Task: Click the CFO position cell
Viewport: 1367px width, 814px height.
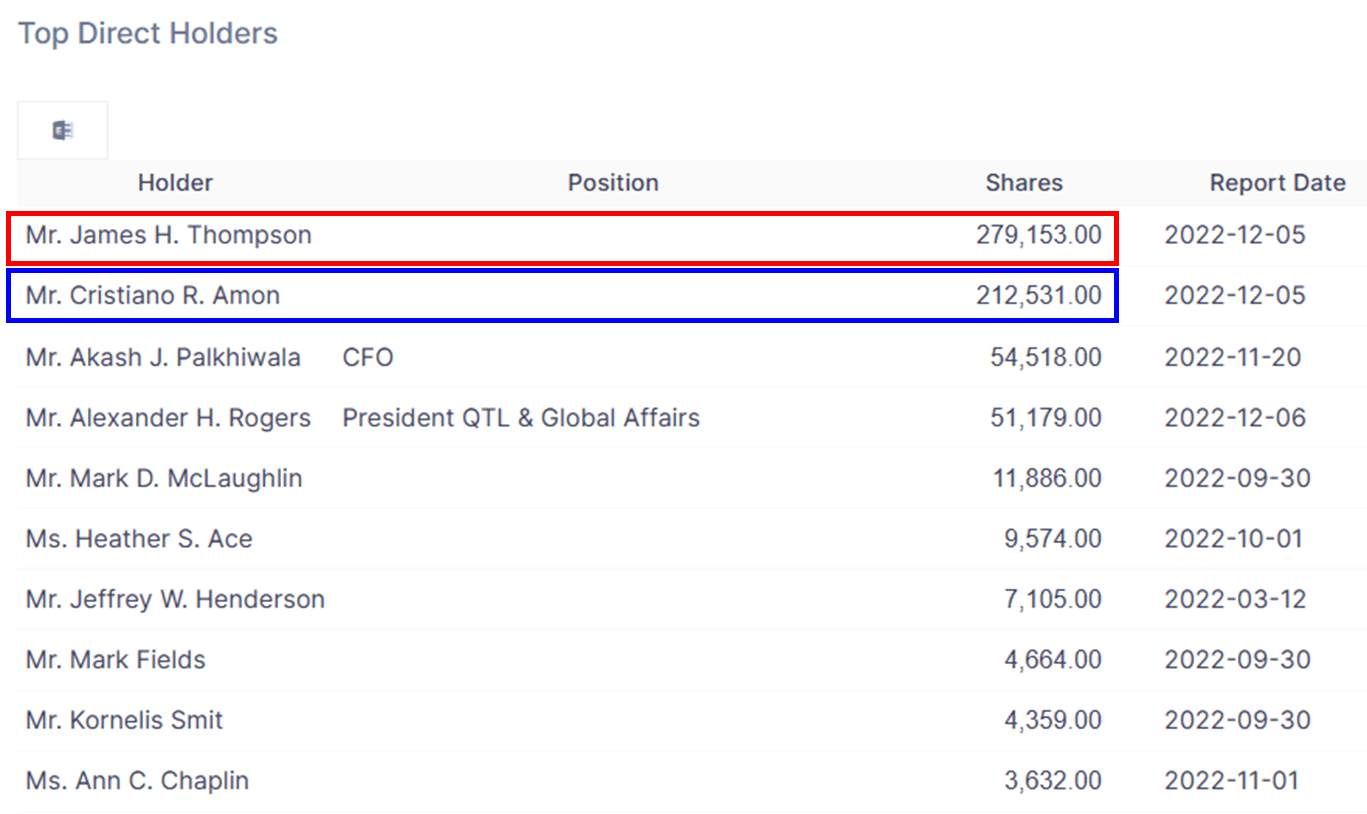Action: (368, 357)
